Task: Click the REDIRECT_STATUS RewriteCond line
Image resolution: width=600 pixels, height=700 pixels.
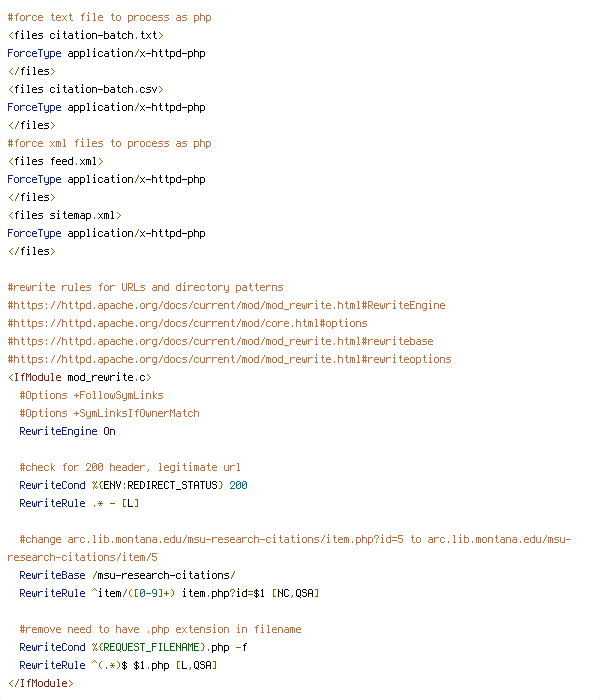Action: pyautogui.click(x=133, y=485)
